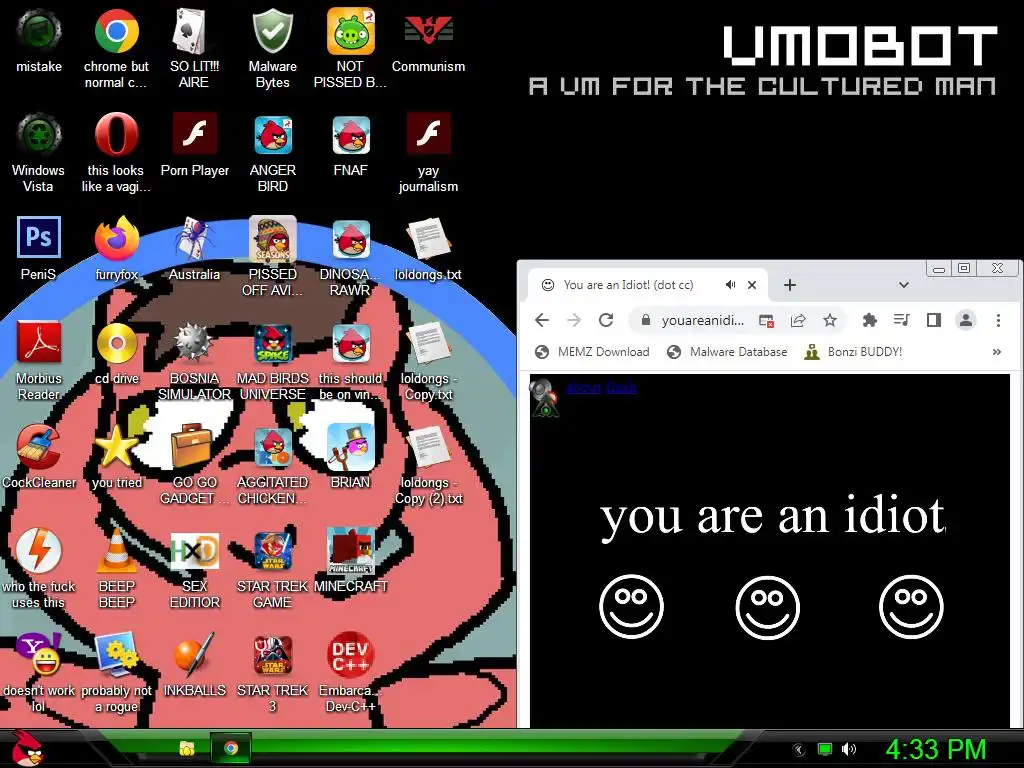The height and width of the screenshot is (768, 1024).
Task: Open the 'probably not a rogue' icon
Action: pos(116,655)
